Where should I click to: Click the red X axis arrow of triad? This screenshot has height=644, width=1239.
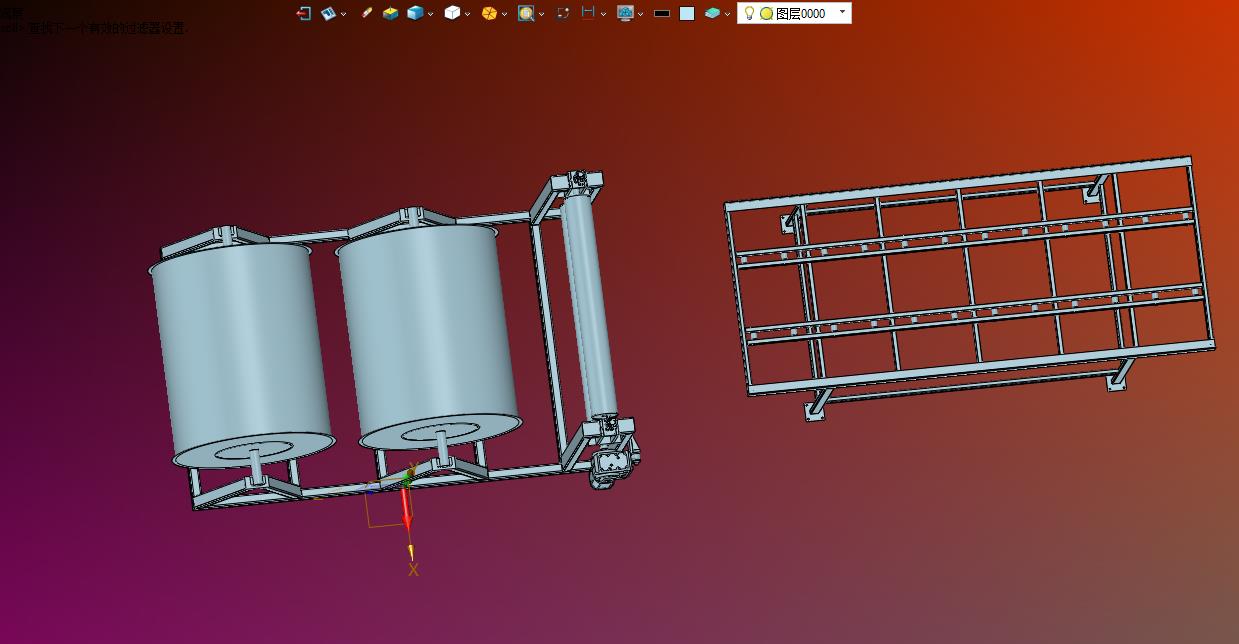point(406,507)
